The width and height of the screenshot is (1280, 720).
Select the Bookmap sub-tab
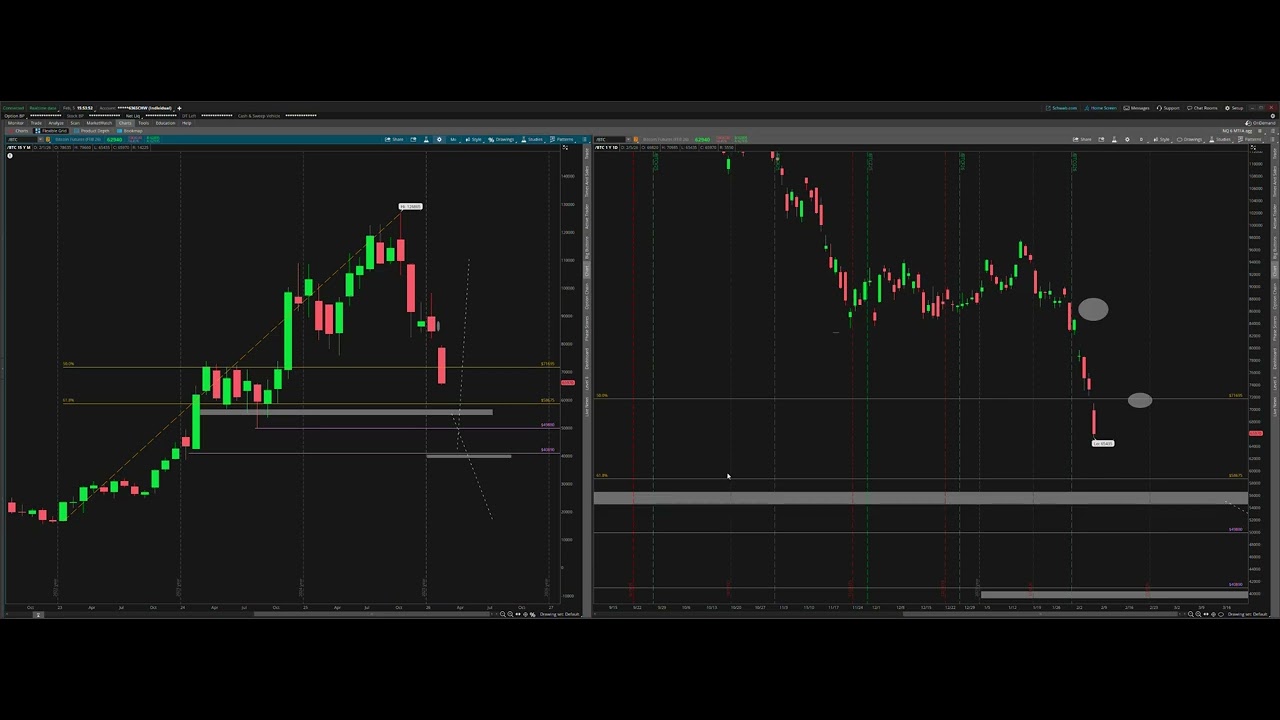tap(130, 131)
